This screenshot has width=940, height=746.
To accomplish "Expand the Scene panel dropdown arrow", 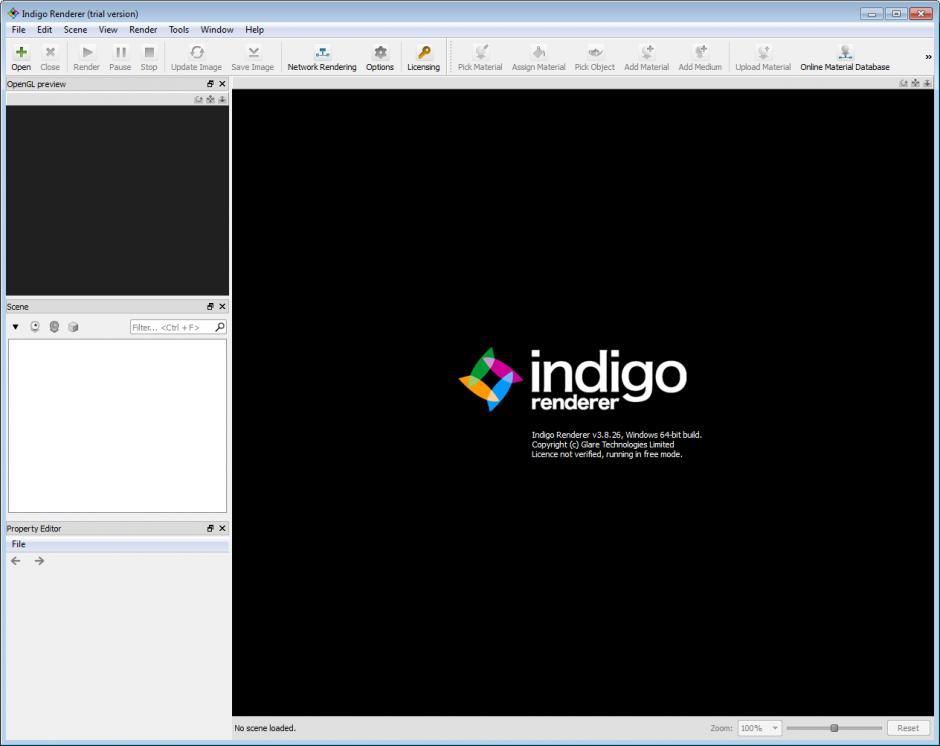I will [x=16, y=327].
